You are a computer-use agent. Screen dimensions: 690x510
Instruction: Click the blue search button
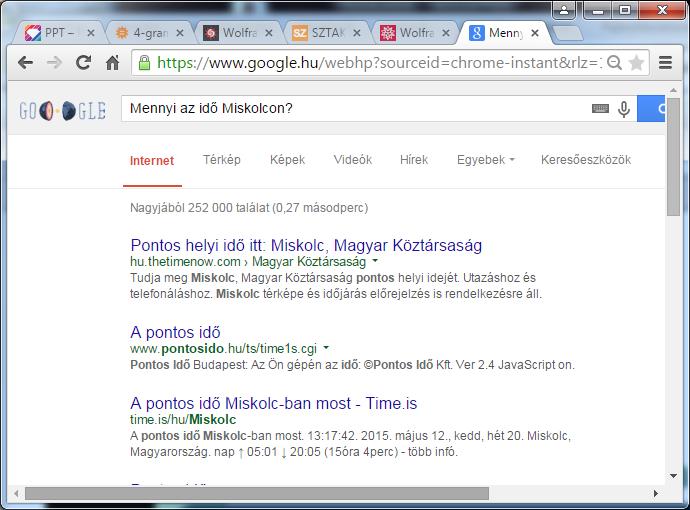[651, 108]
